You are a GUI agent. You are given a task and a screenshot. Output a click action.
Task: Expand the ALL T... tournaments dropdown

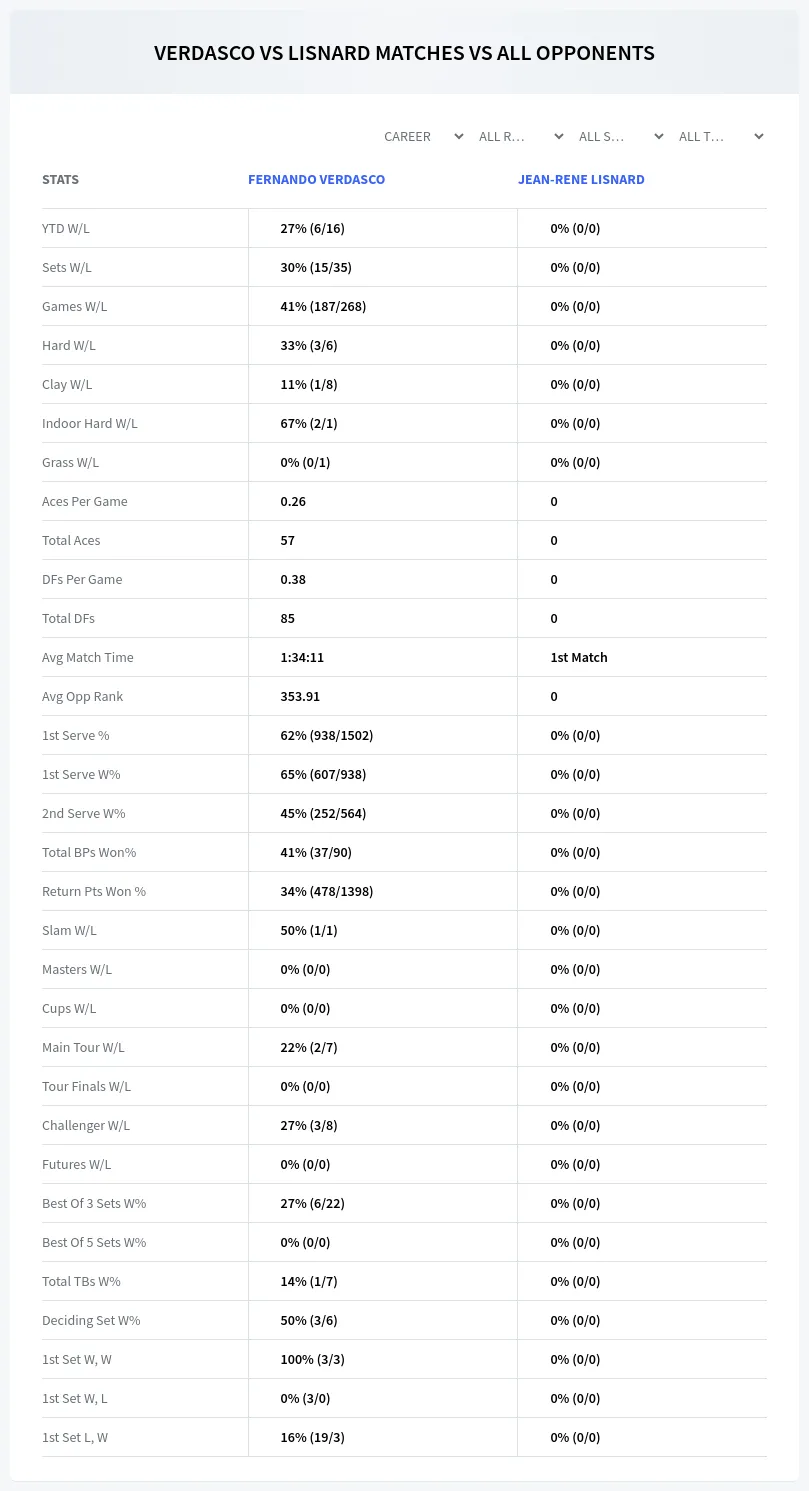click(x=721, y=136)
